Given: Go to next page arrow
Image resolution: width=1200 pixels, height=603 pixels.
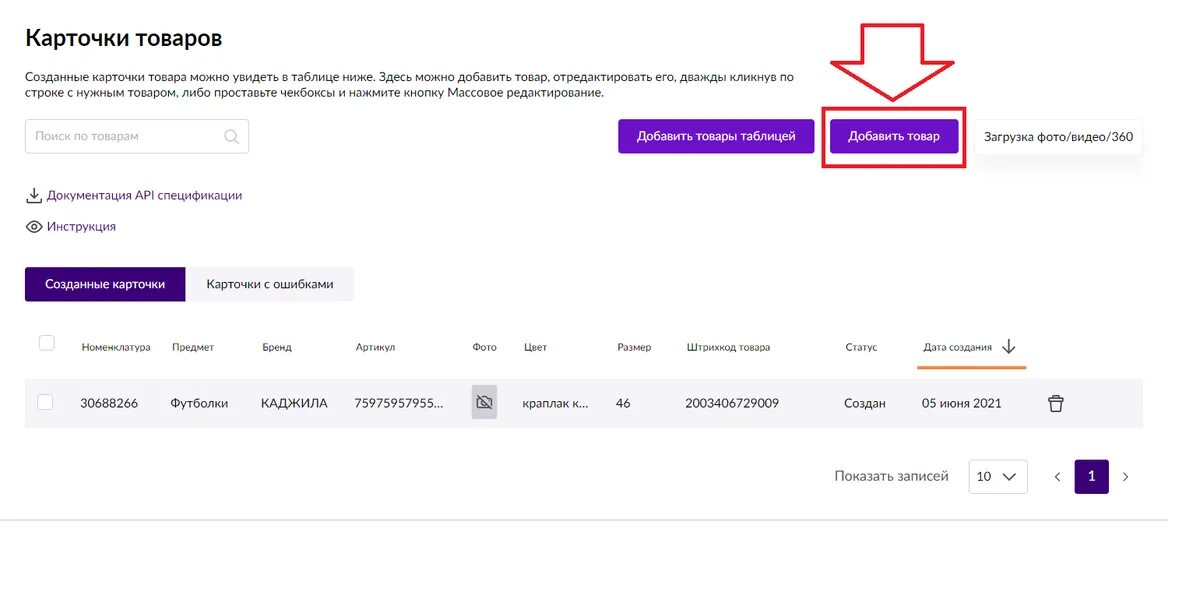Looking at the screenshot, I should (x=1125, y=477).
